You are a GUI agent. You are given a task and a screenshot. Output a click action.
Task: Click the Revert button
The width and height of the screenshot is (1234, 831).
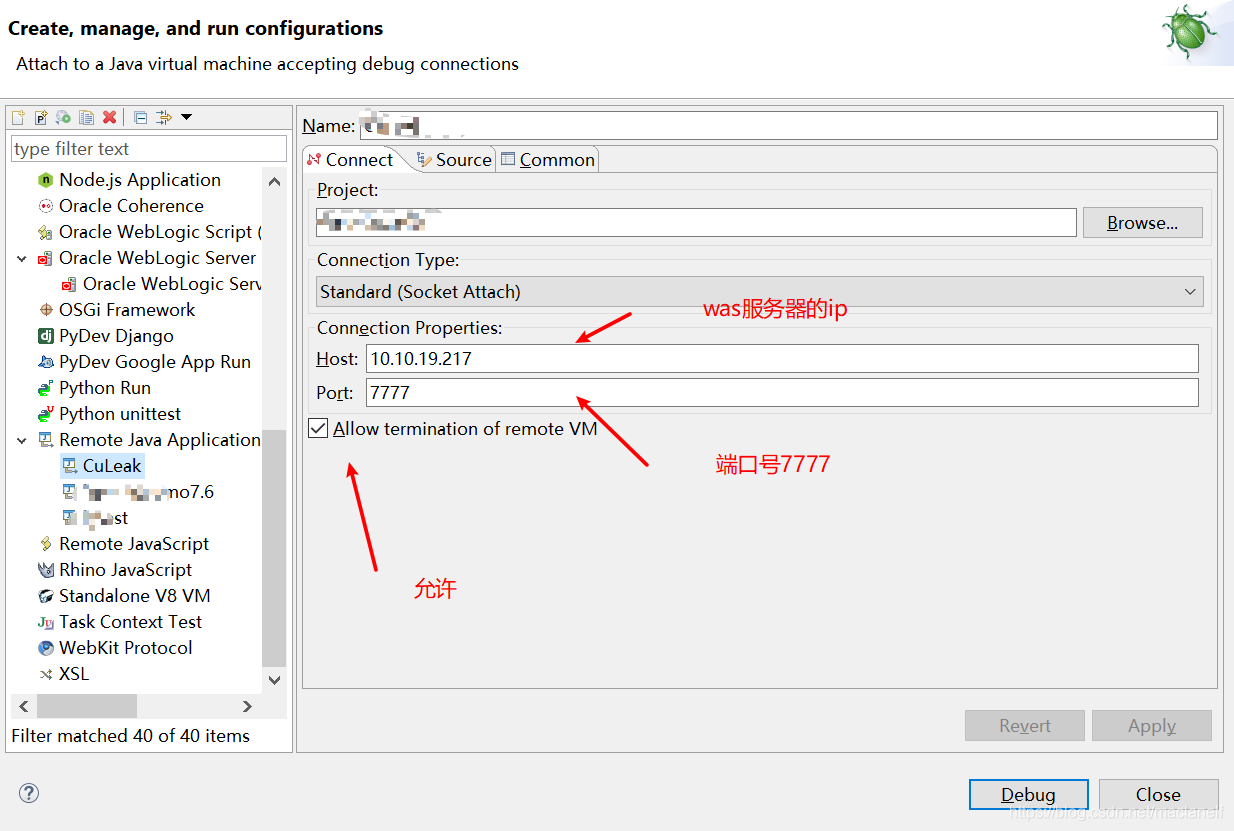point(1025,726)
